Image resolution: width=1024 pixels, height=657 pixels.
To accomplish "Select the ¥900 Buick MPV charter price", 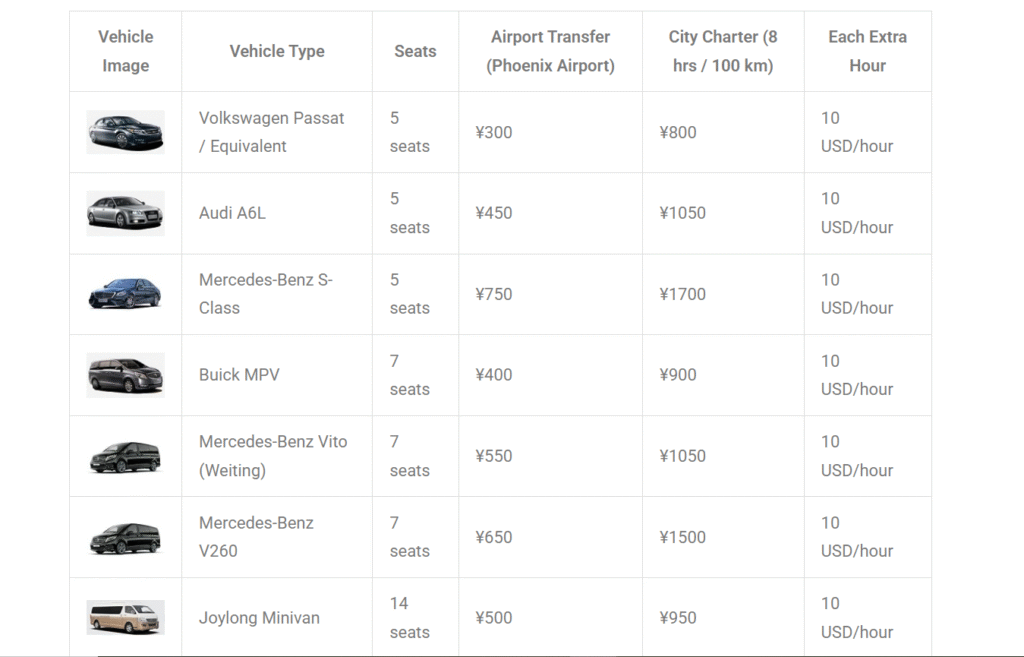I will pyautogui.click(x=678, y=375).
